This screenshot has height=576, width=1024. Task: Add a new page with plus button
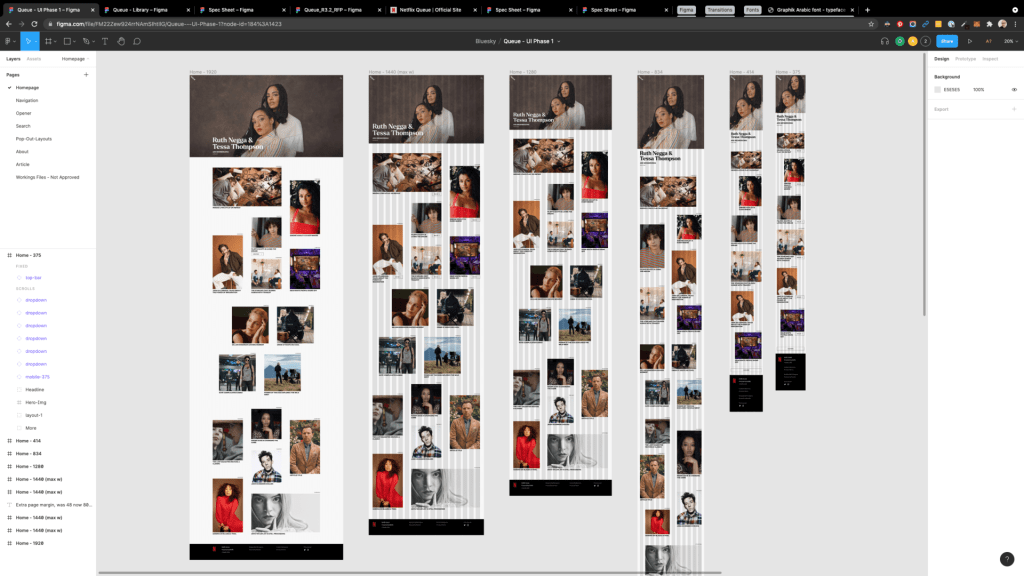[86, 74]
